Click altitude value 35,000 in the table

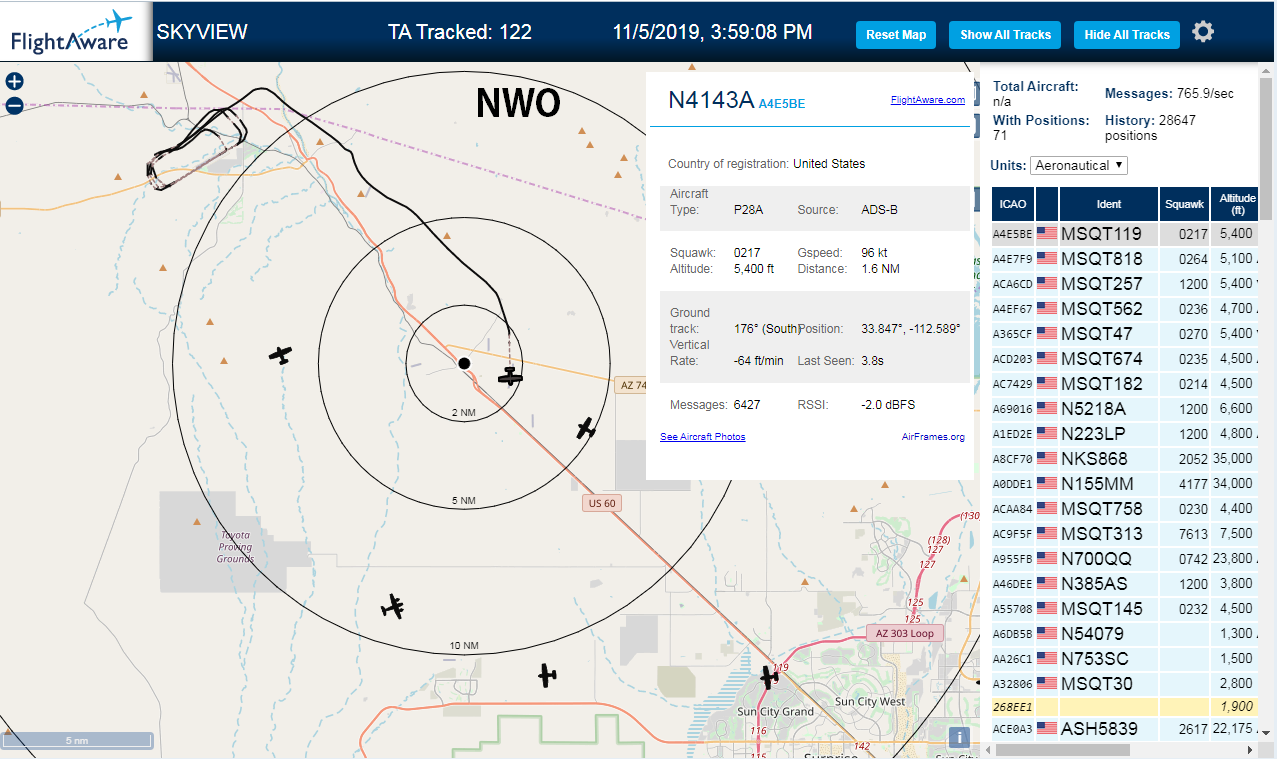pyautogui.click(x=1232, y=459)
